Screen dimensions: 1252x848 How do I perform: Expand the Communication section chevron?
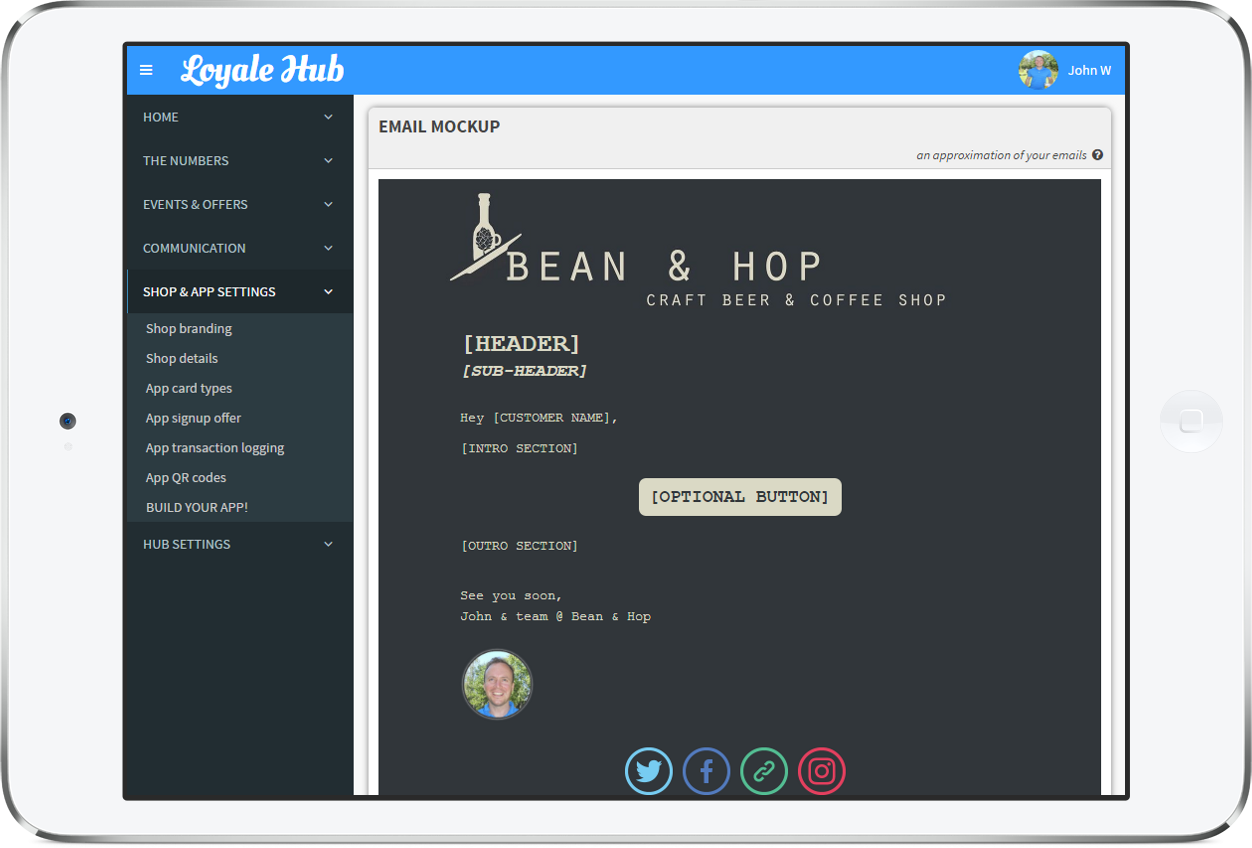(x=328, y=248)
